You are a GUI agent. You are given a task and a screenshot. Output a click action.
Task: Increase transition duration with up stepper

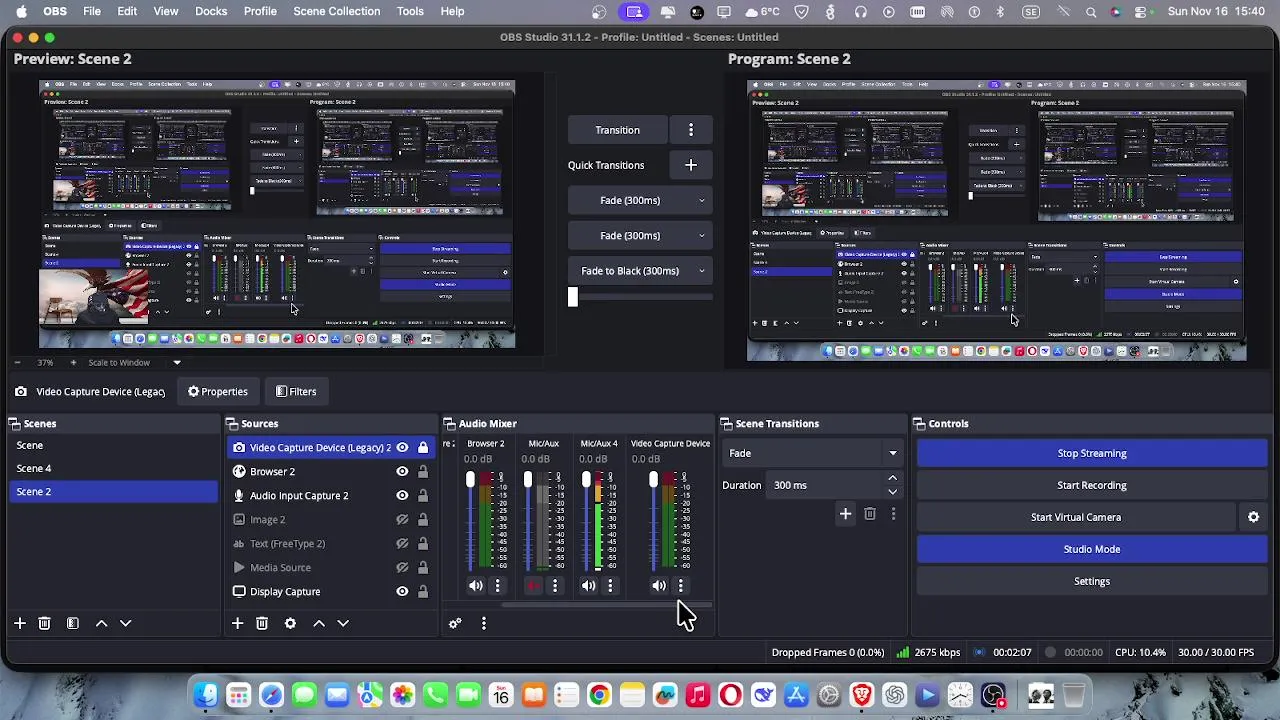click(892, 479)
